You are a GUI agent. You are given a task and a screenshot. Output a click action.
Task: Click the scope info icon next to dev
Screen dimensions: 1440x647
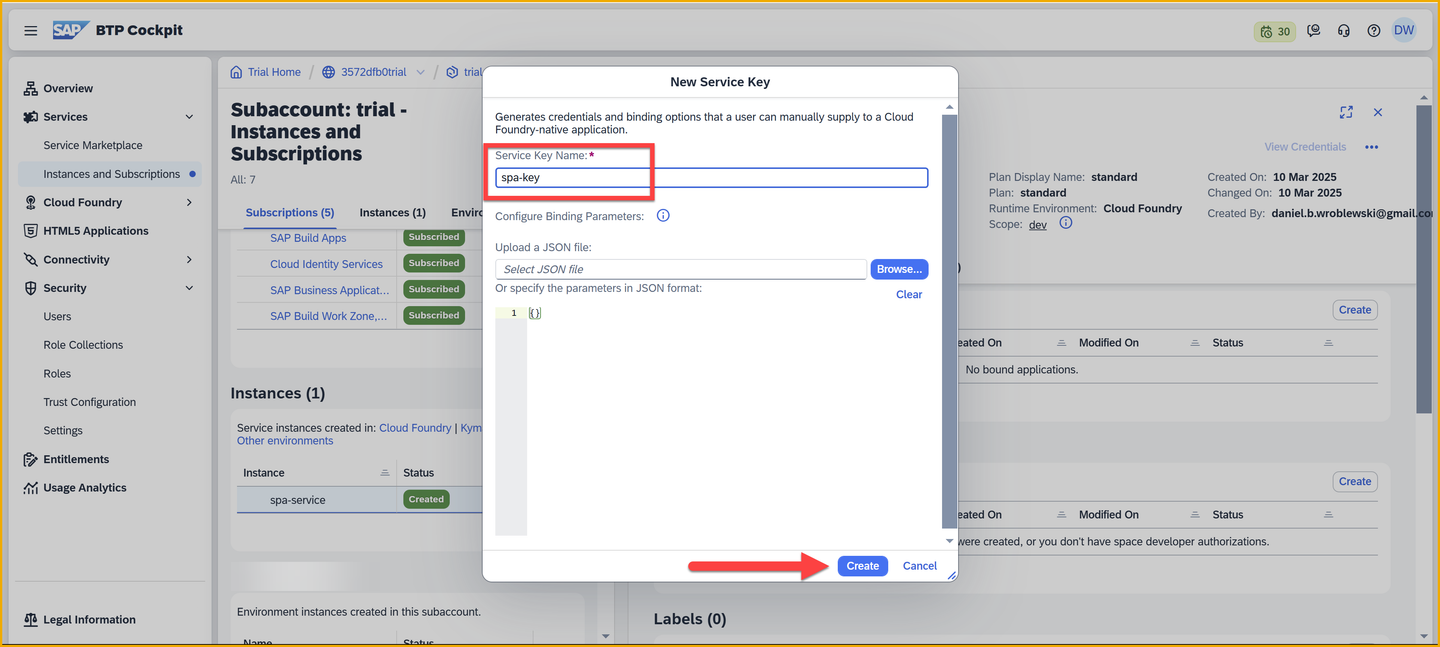1066,224
